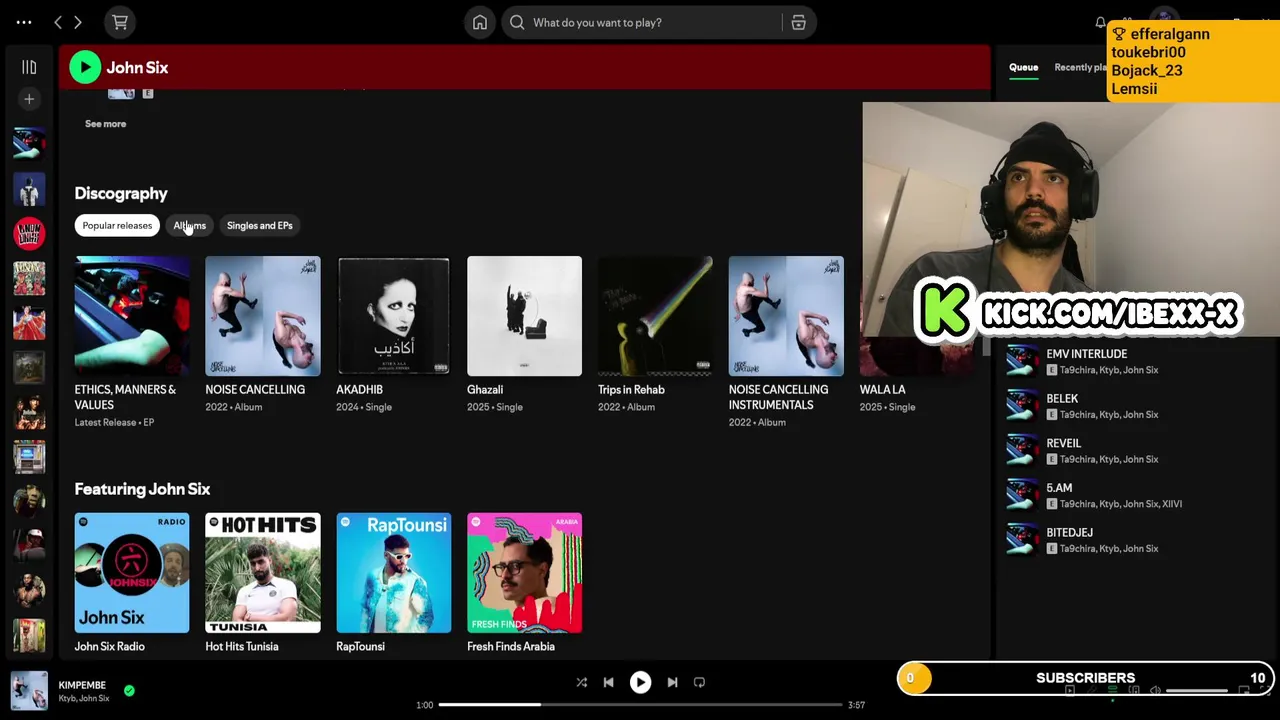Image resolution: width=1280 pixels, height=720 pixels.
Task: Click the main play button
Action: pyautogui.click(x=640, y=682)
